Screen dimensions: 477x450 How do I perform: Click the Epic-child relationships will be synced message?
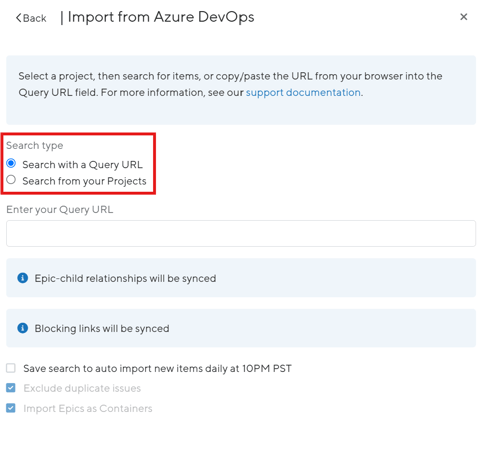pyautogui.click(x=125, y=278)
